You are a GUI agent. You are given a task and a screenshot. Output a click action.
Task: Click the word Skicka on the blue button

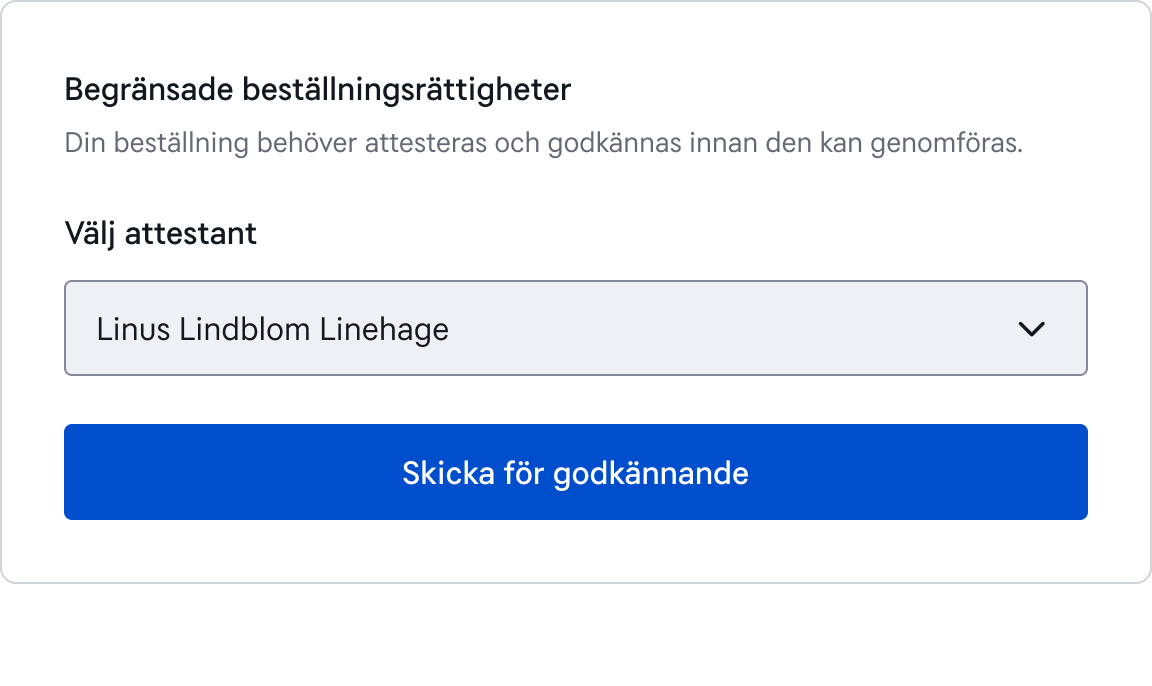click(448, 473)
